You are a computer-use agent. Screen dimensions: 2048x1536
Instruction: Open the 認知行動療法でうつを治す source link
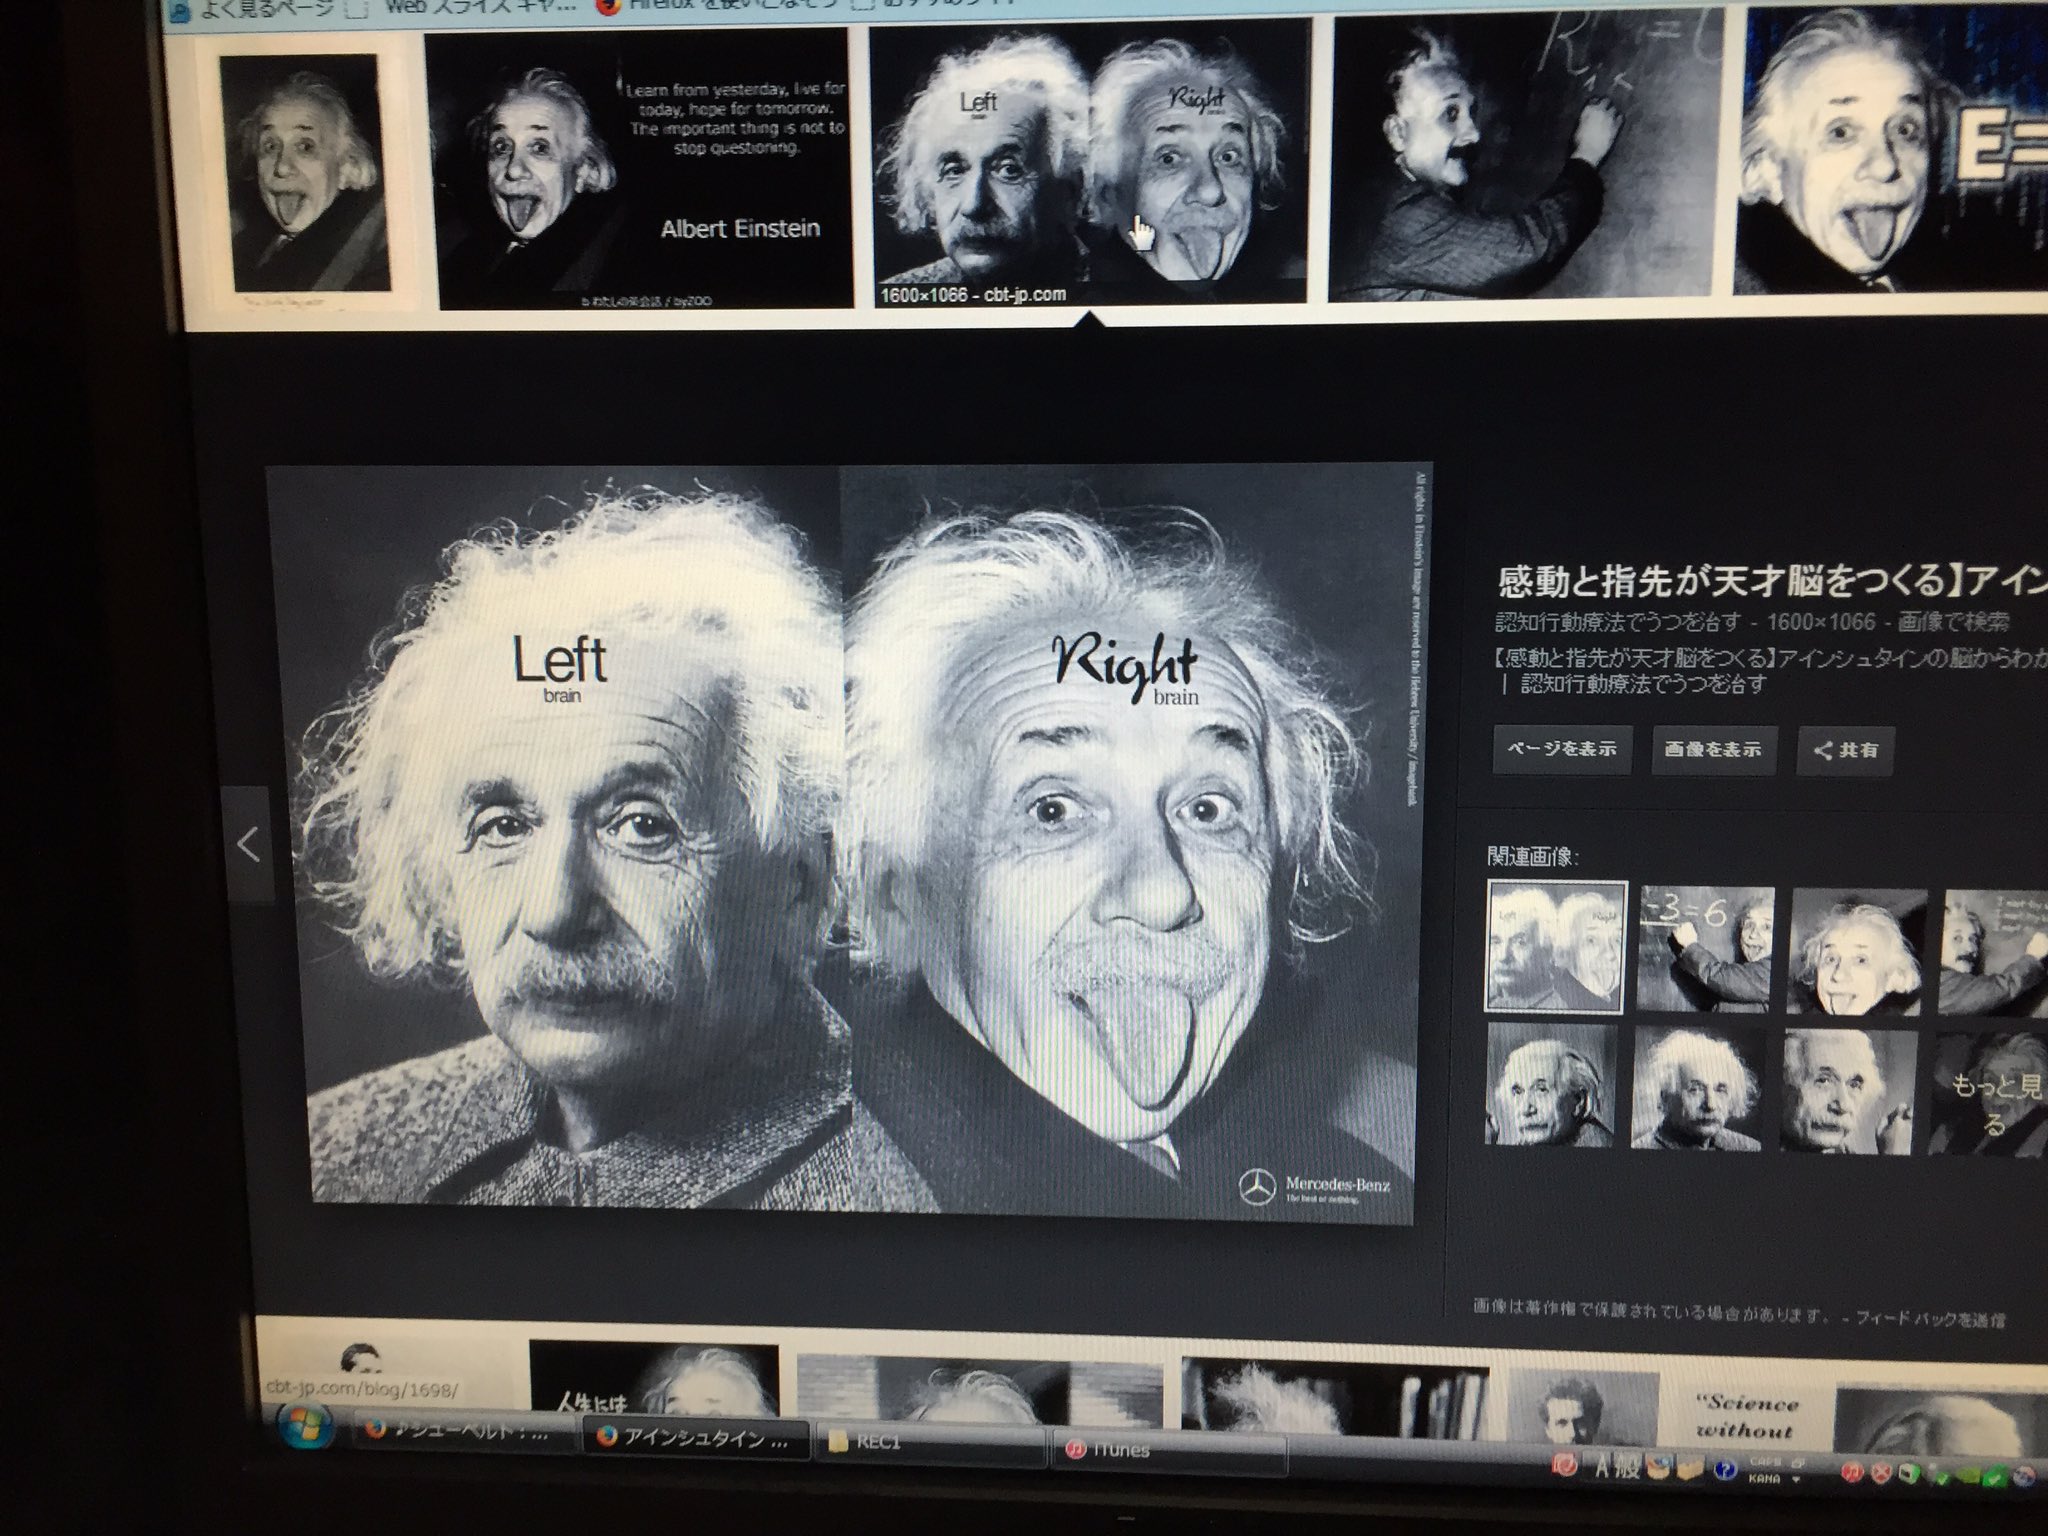[x=1618, y=621]
